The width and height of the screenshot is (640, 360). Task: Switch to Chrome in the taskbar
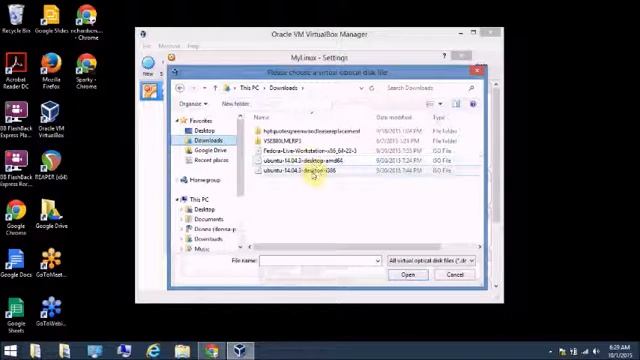coord(211,351)
